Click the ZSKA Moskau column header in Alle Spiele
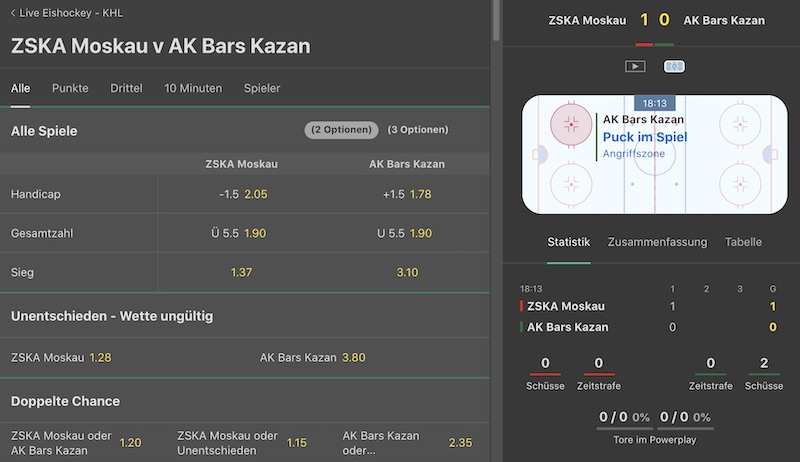800x462 pixels. (241, 164)
